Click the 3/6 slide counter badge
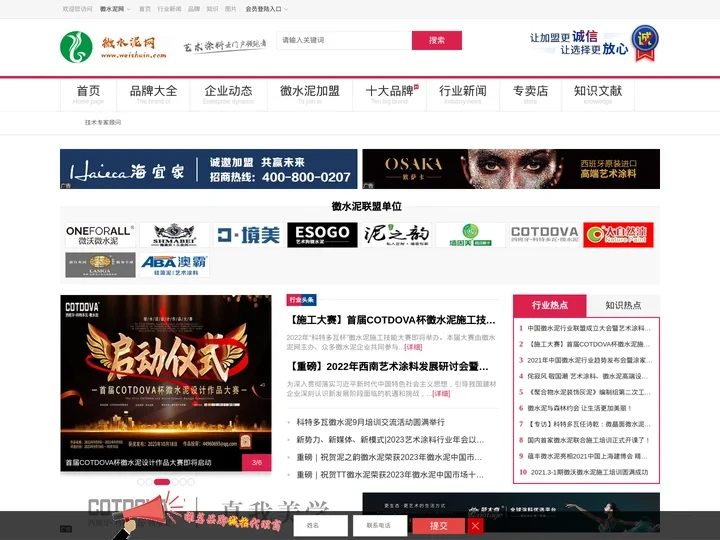 pos(257,462)
